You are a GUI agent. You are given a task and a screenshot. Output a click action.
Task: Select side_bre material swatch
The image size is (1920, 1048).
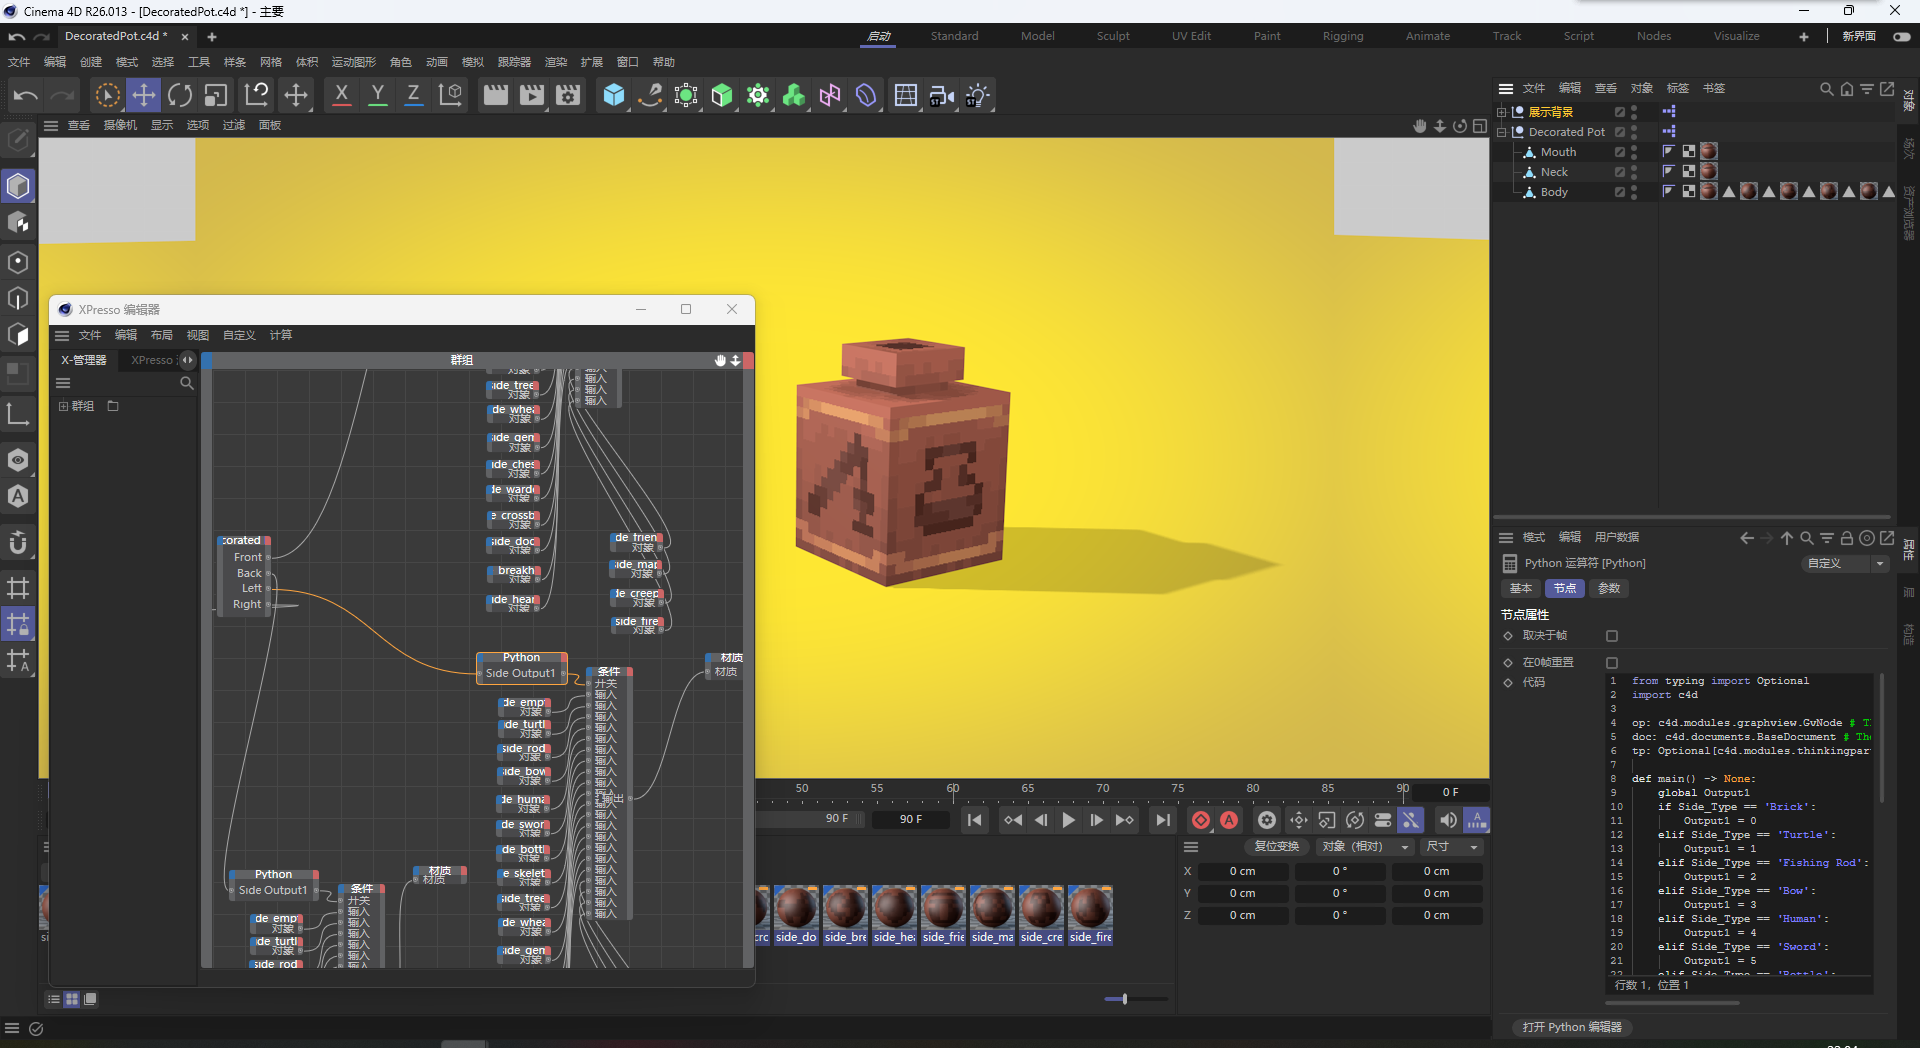point(845,915)
